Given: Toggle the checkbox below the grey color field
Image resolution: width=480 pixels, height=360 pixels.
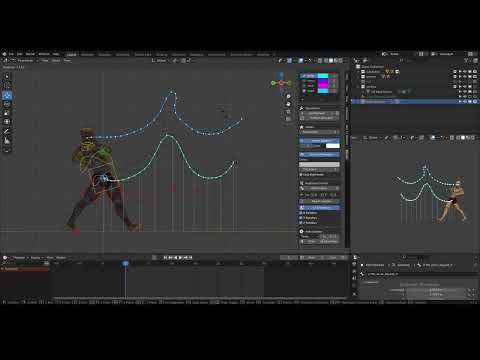Looking at the screenshot, I should click(x=301, y=175).
